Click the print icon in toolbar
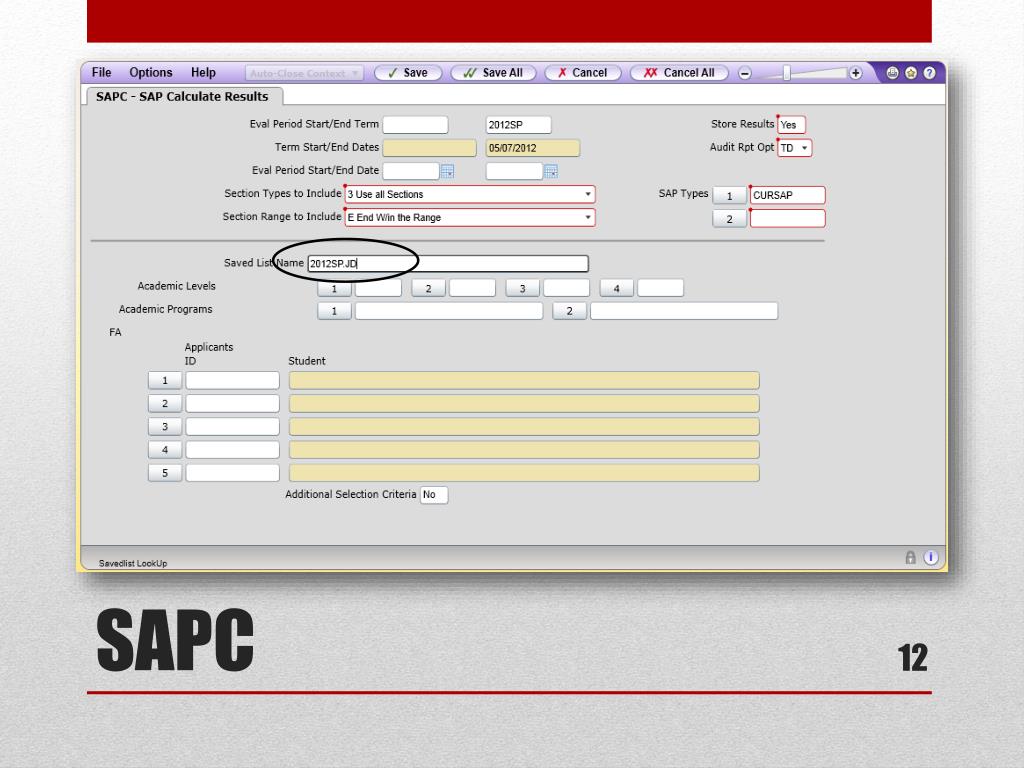The image size is (1024, 768). (892, 73)
